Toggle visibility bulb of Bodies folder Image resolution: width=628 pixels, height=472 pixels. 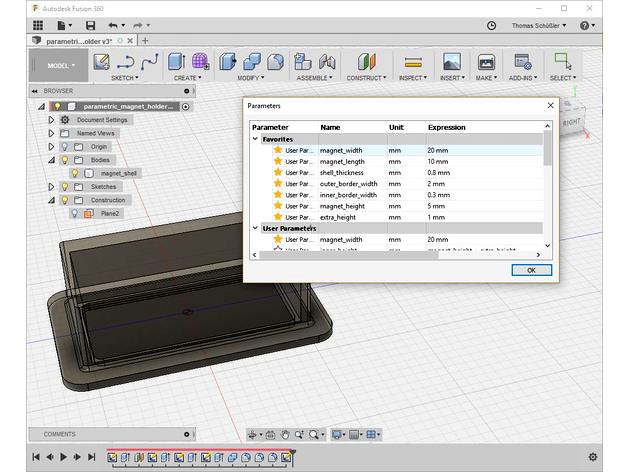[64, 160]
